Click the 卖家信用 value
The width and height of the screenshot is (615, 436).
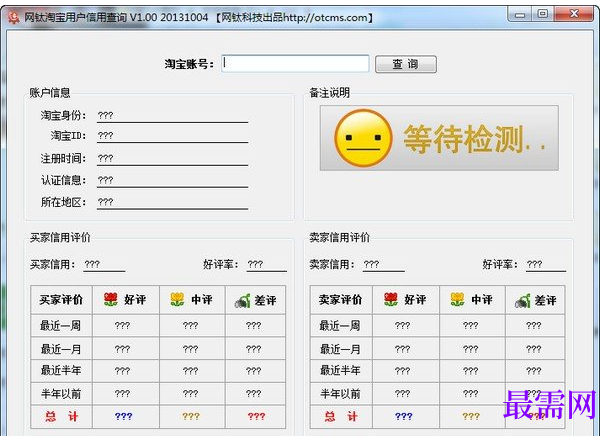tap(384, 265)
